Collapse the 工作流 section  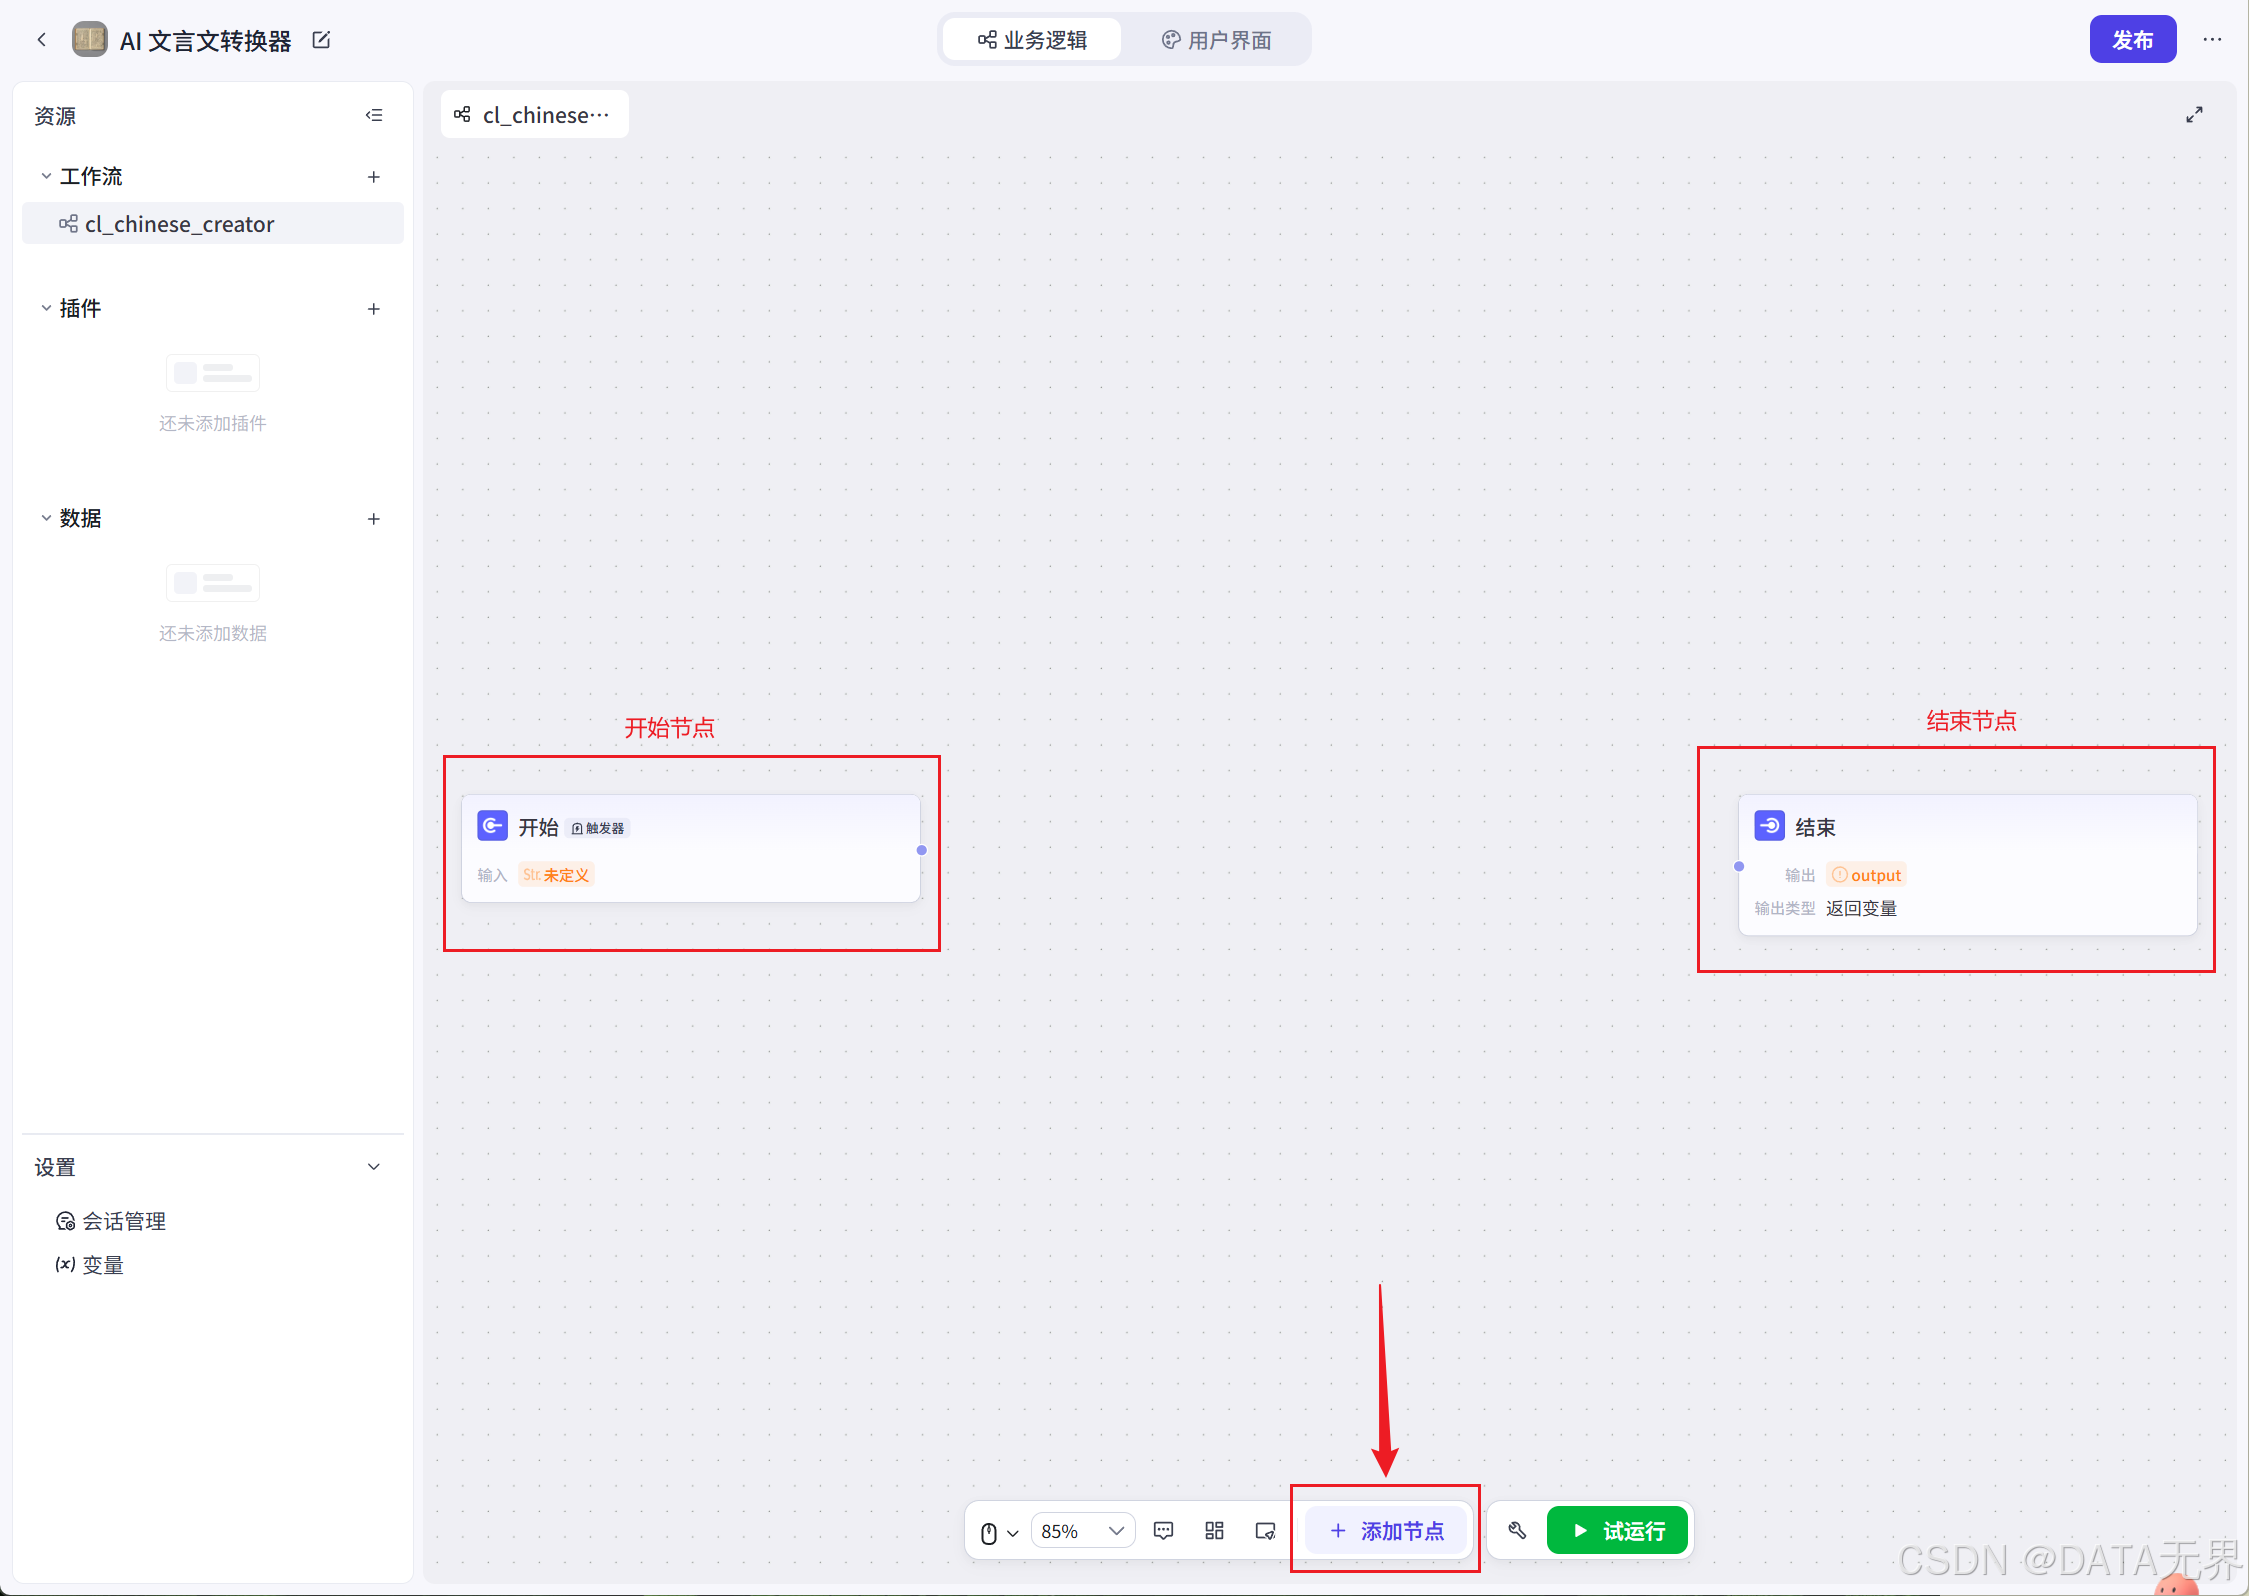[x=46, y=177]
